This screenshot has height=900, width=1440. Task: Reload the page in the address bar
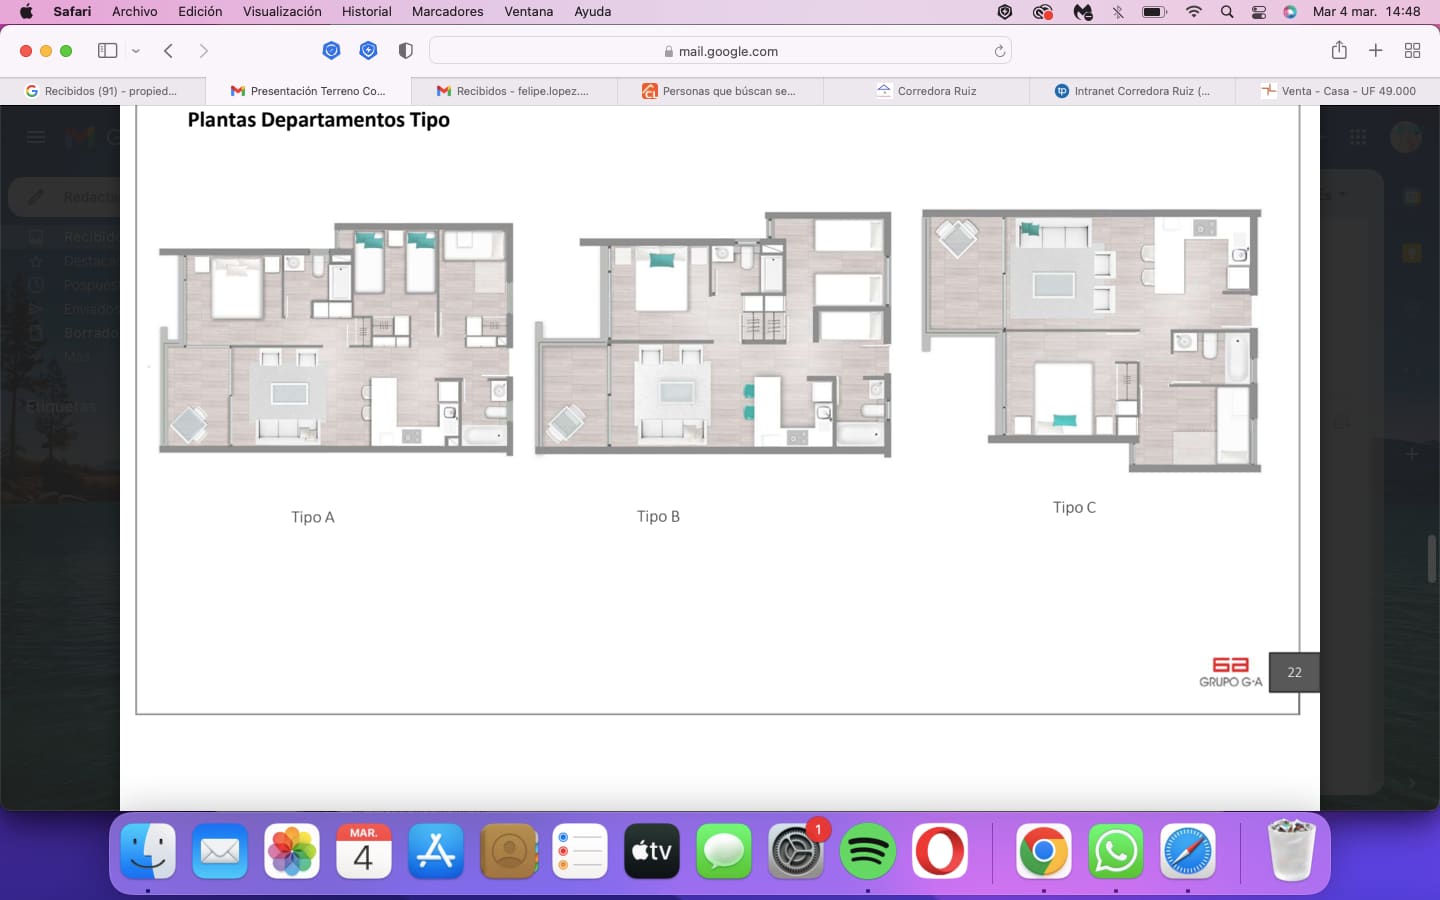point(999,51)
